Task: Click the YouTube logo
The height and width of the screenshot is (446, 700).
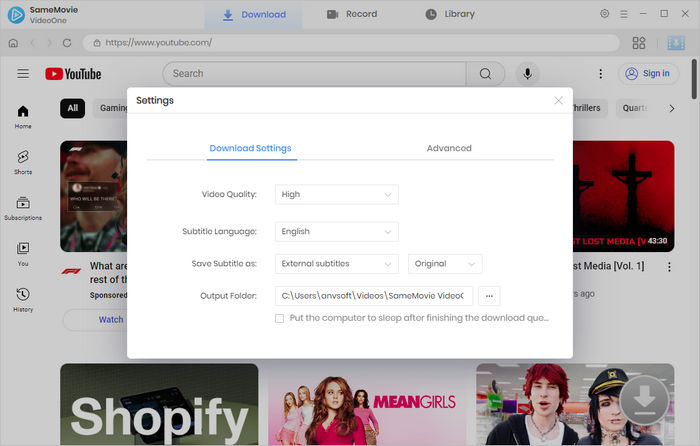Action: pos(73,74)
